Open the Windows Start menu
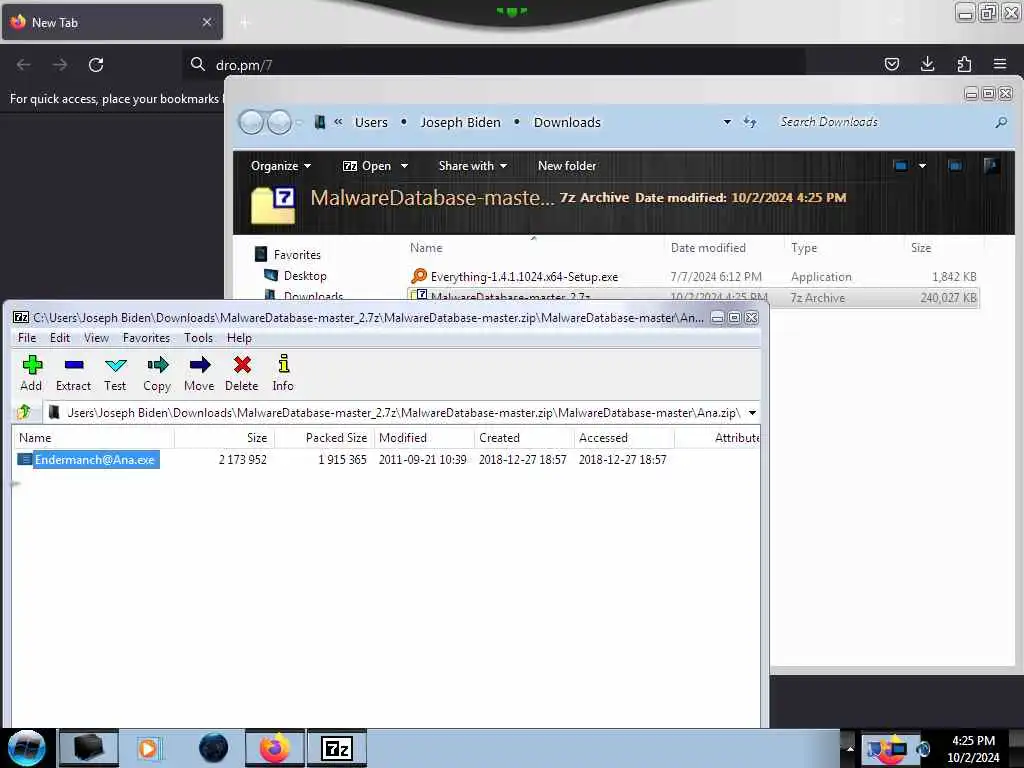Viewport: 1024px width, 768px height. pos(26,748)
